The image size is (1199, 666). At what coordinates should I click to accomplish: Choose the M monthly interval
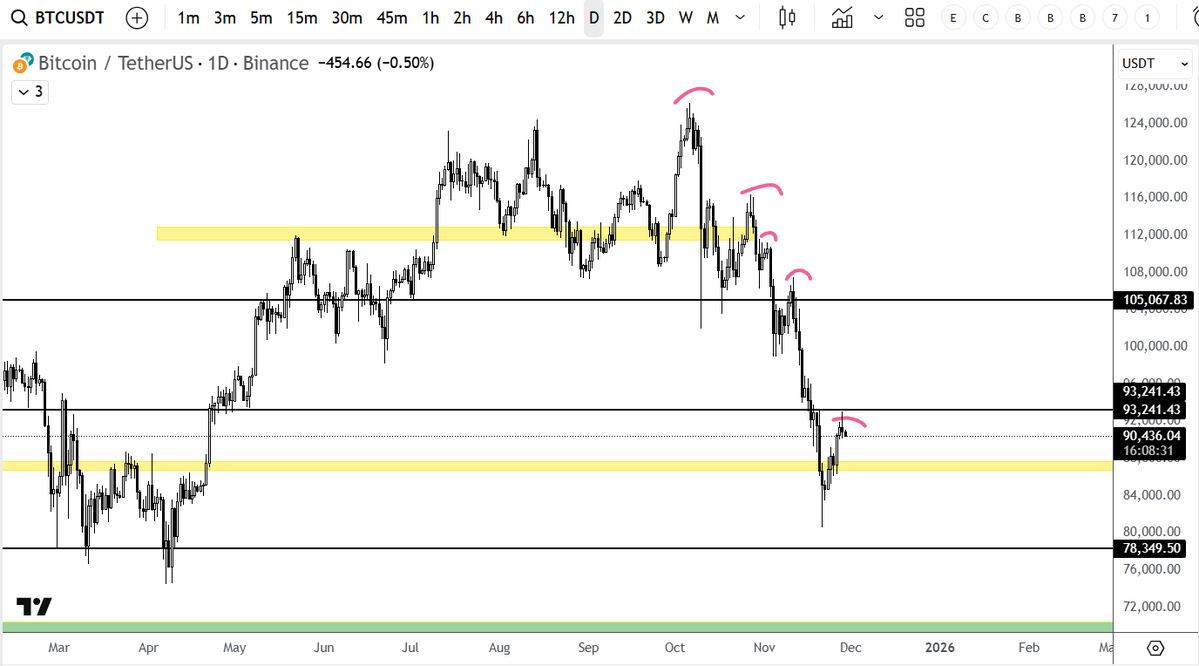(x=713, y=18)
